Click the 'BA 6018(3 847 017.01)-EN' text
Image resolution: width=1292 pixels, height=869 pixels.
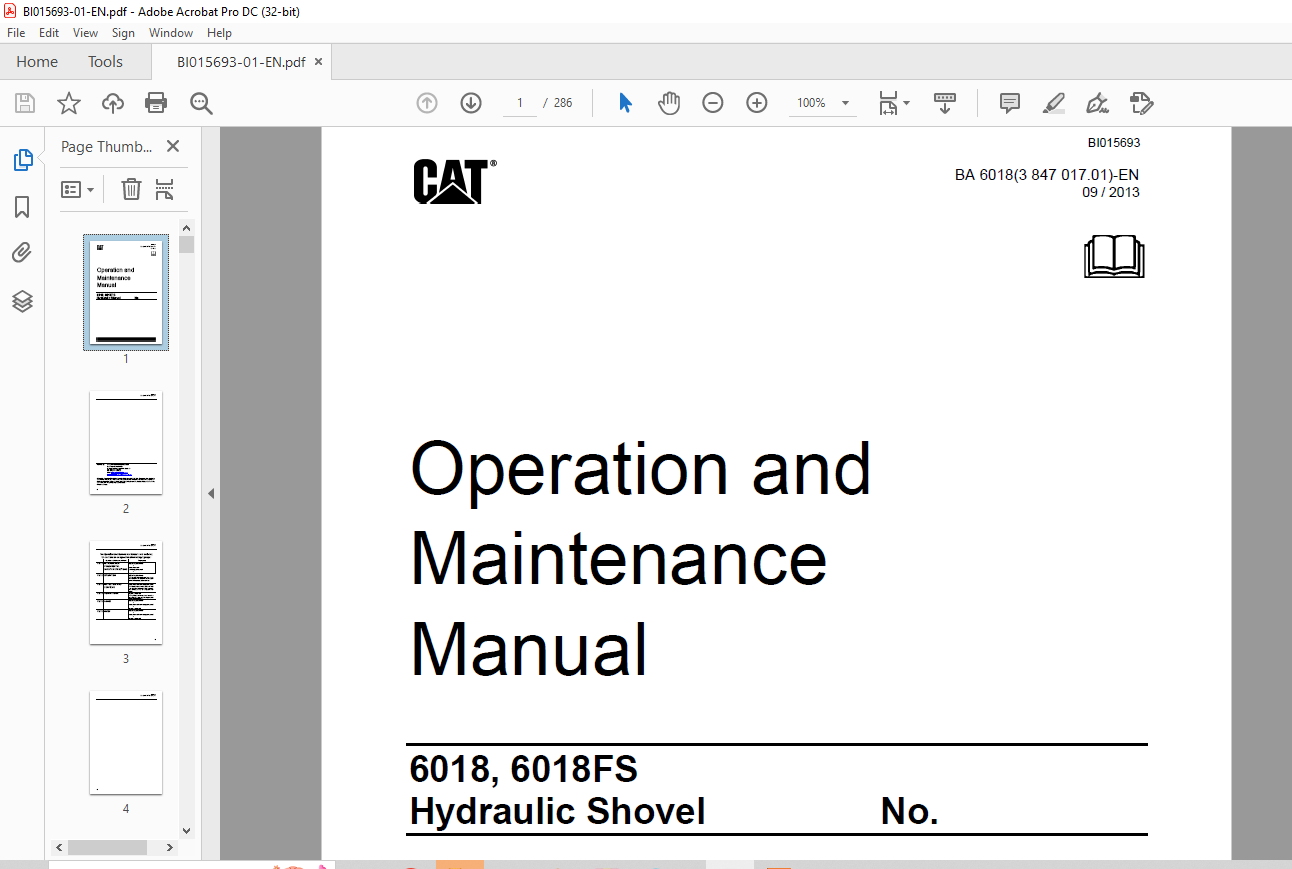[x=1047, y=175]
